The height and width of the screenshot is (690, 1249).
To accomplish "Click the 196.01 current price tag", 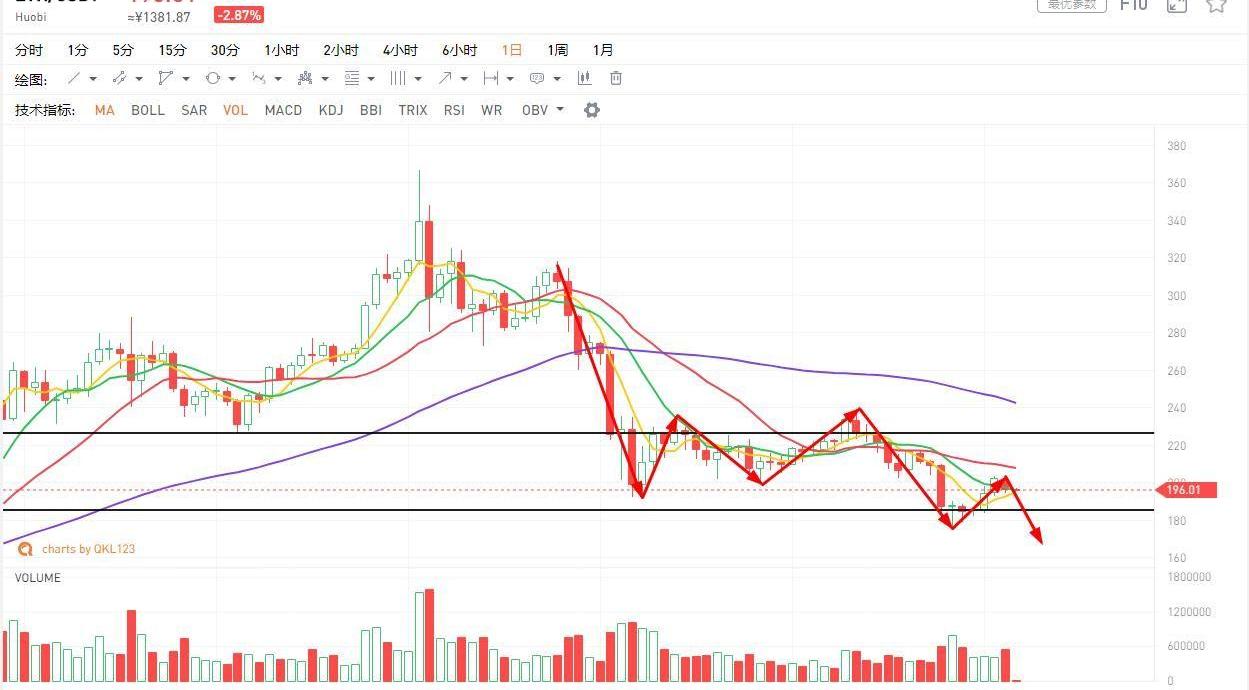I will (1185, 490).
